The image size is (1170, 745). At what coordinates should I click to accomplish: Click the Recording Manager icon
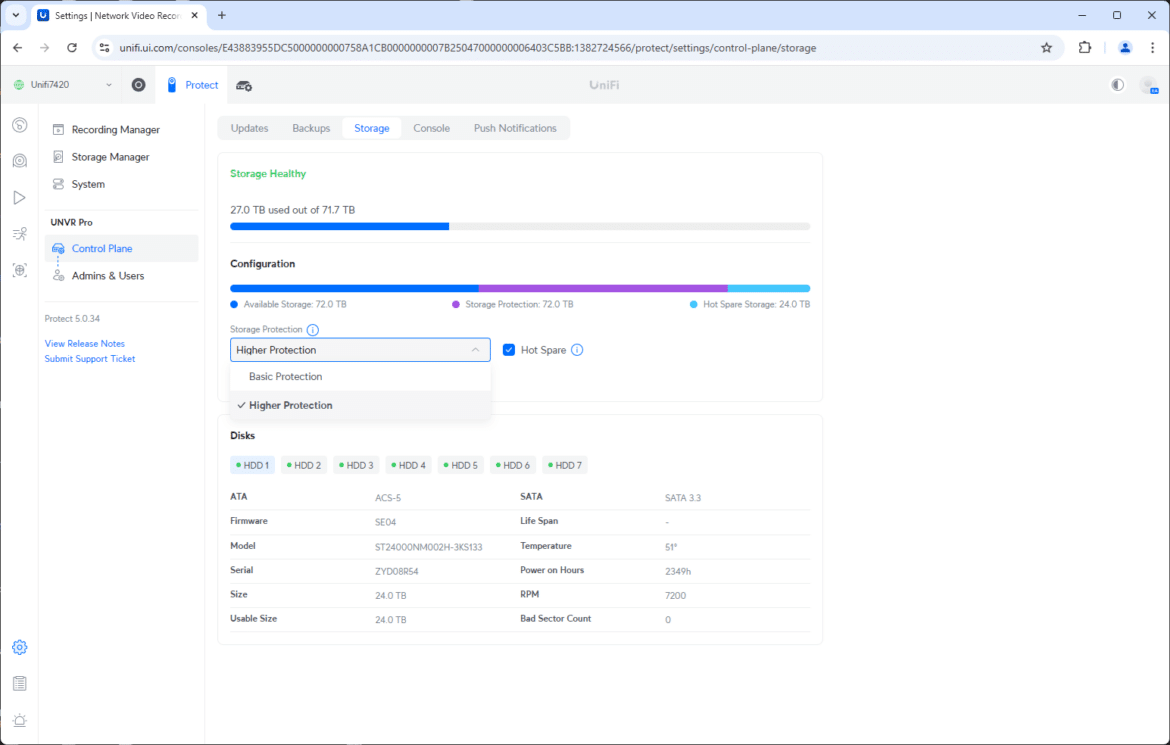pos(58,129)
